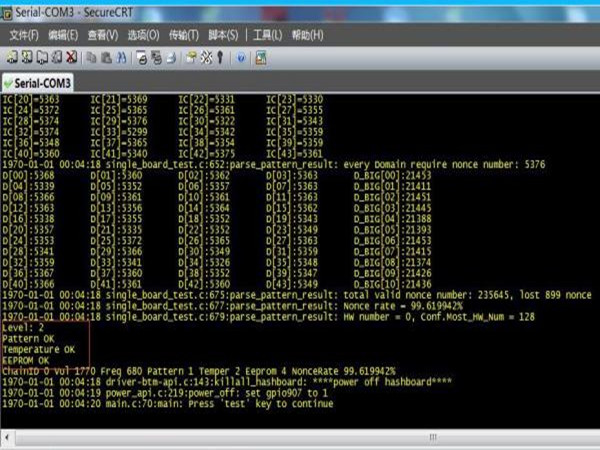The width and height of the screenshot is (600, 450).
Task: Open Find using the binoculars icon
Action: 120,57
